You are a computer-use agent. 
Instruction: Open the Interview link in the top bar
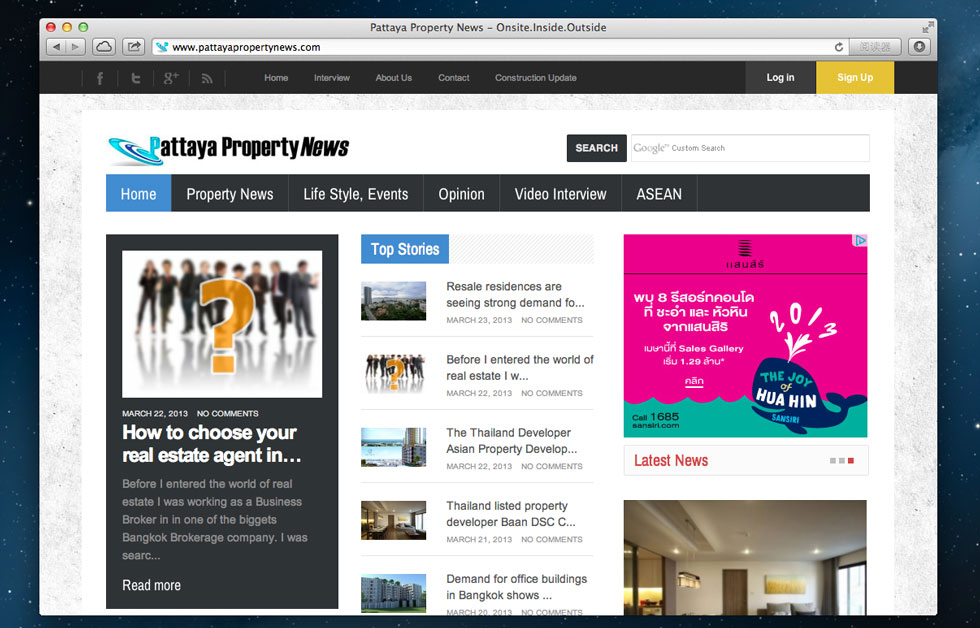click(x=332, y=78)
